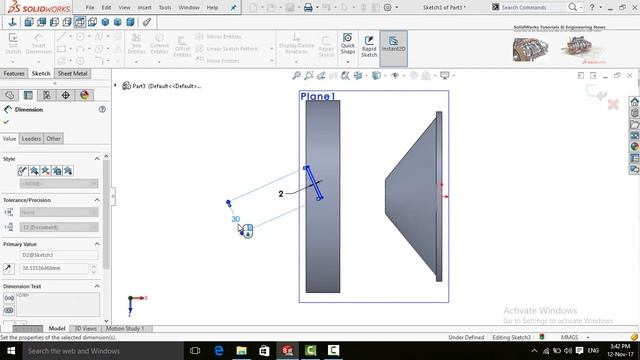Screen dimensions: 640x360
Task: Open the Edit menu
Action: tap(107, 7)
